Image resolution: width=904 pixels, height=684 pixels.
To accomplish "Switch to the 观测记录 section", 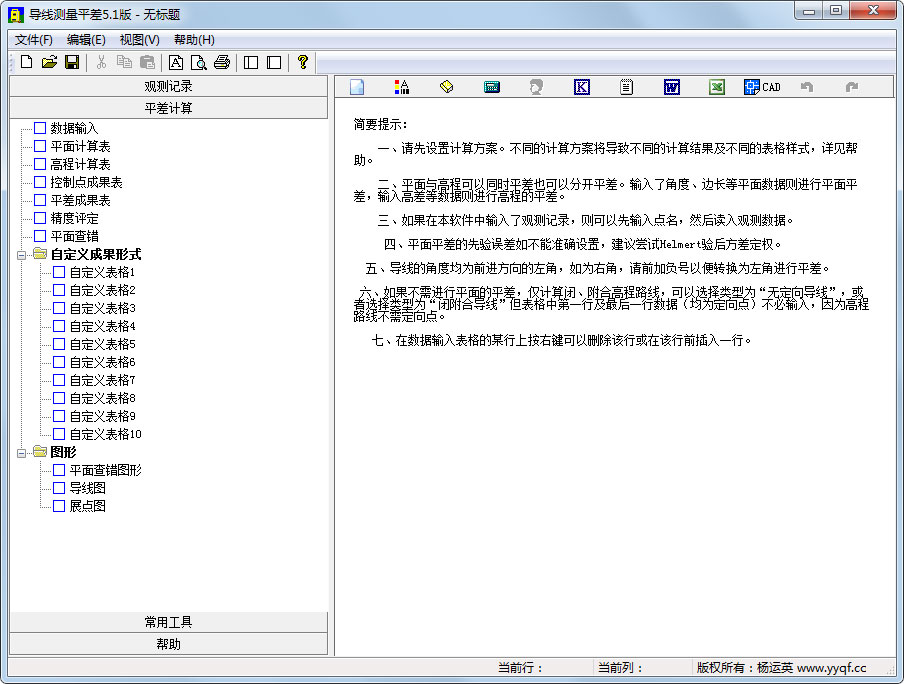I will point(168,86).
